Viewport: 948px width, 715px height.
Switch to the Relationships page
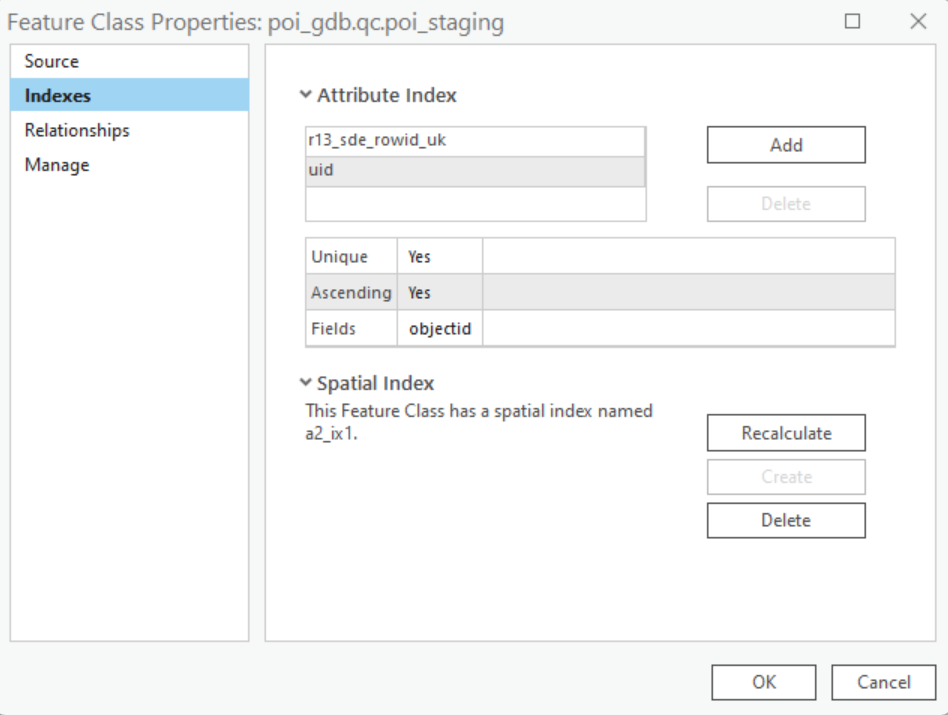pos(77,130)
